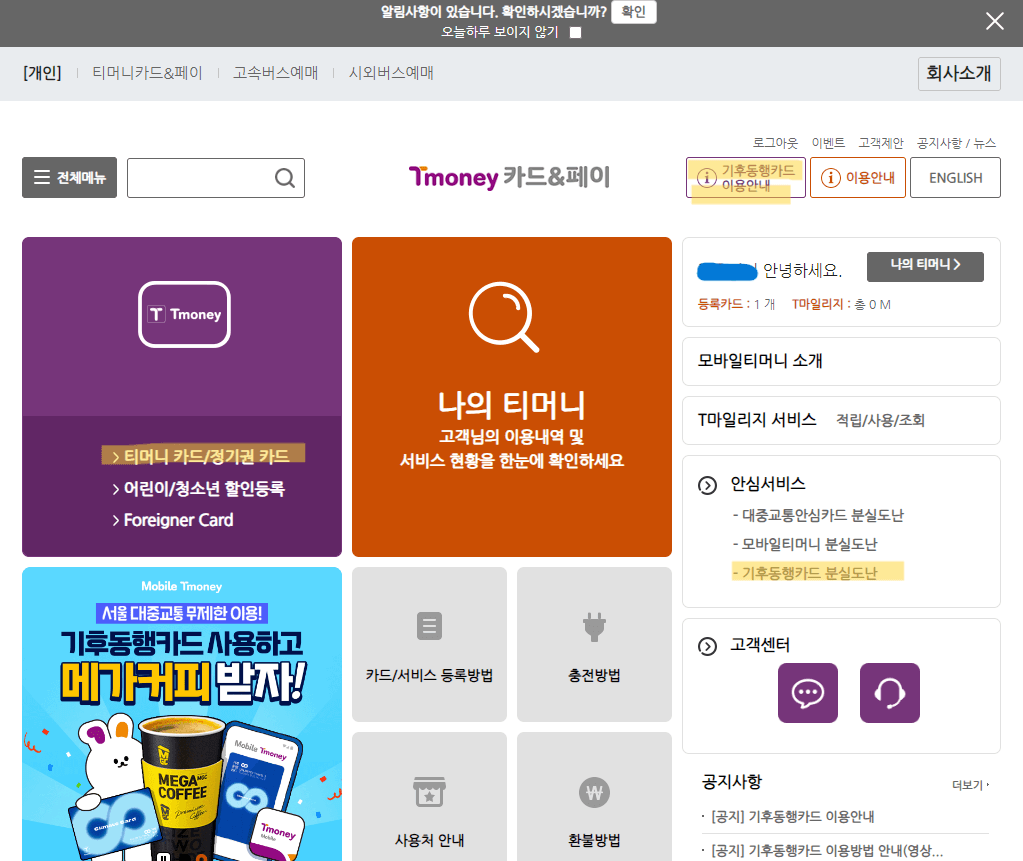Viewport: 1023px width, 861px height.
Task: Open 충전방법 label
Action: pos(594,675)
